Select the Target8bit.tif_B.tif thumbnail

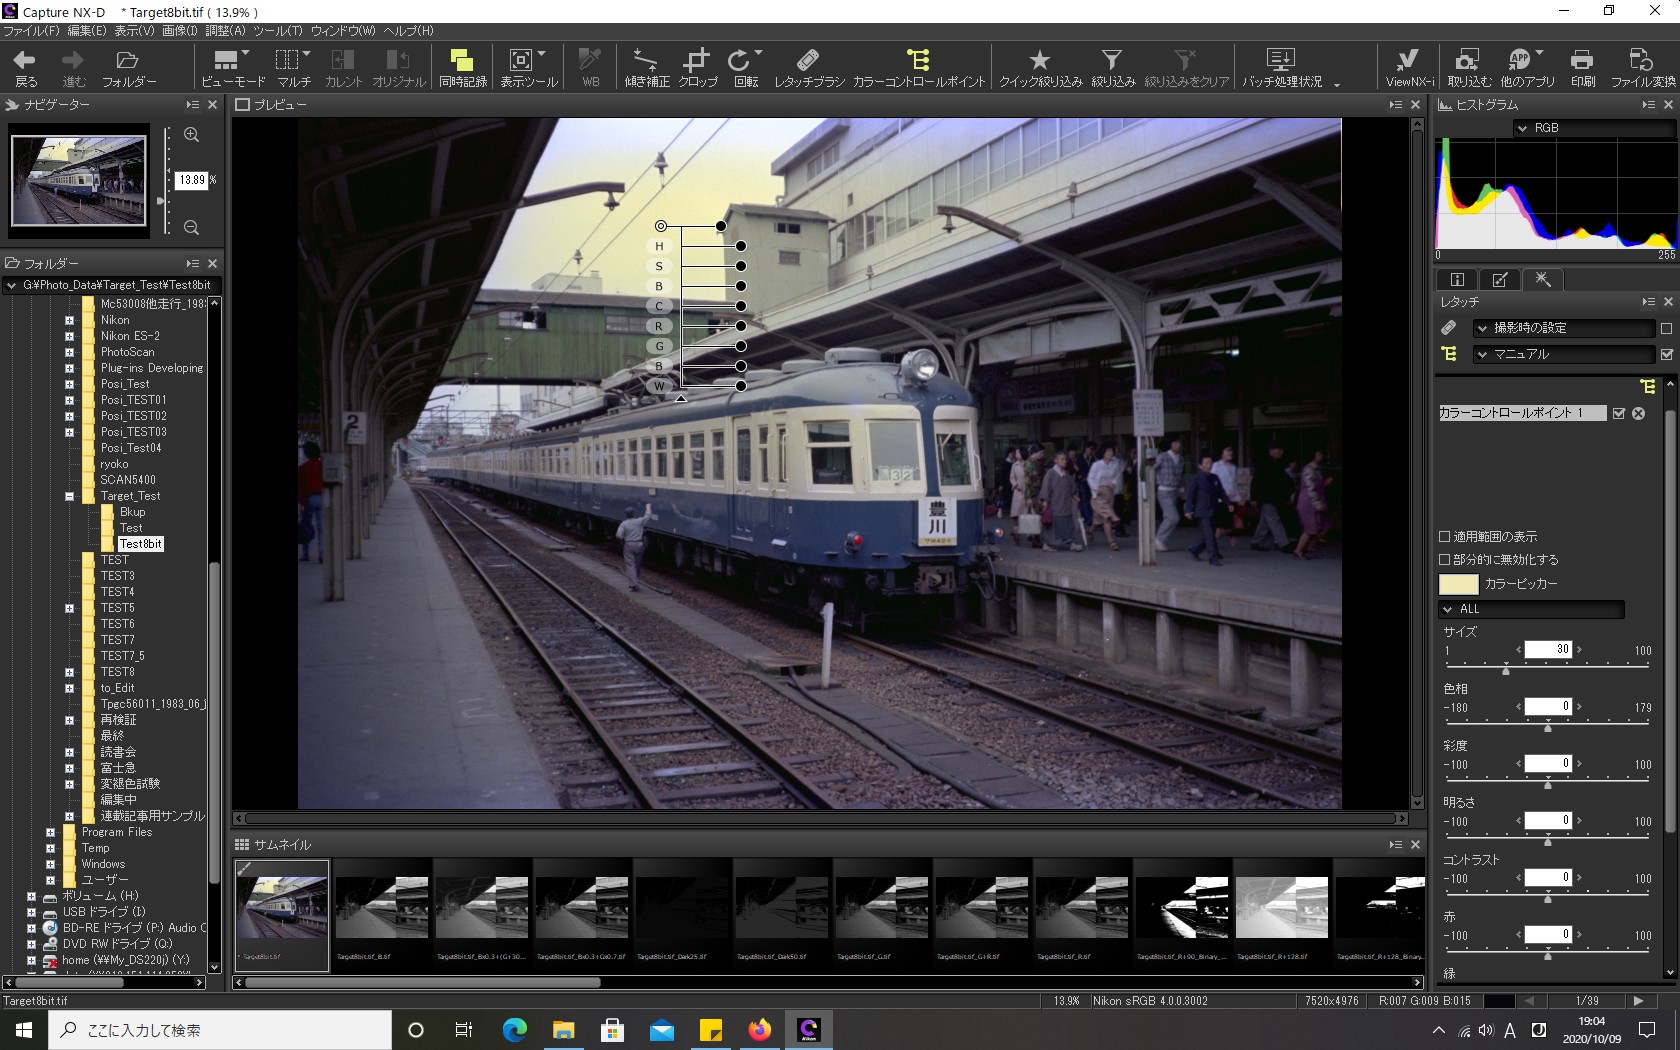click(x=382, y=915)
